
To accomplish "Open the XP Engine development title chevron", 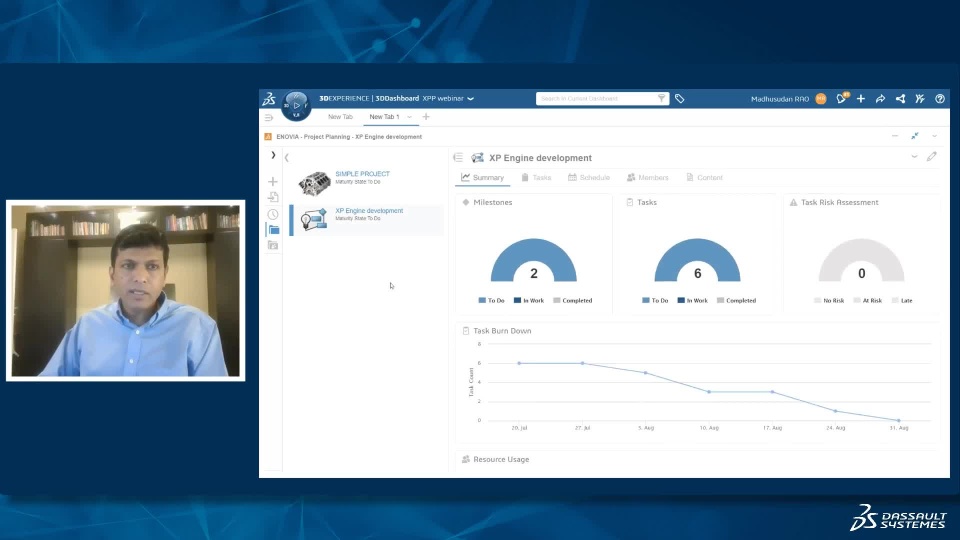I will [x=914, y=157].
